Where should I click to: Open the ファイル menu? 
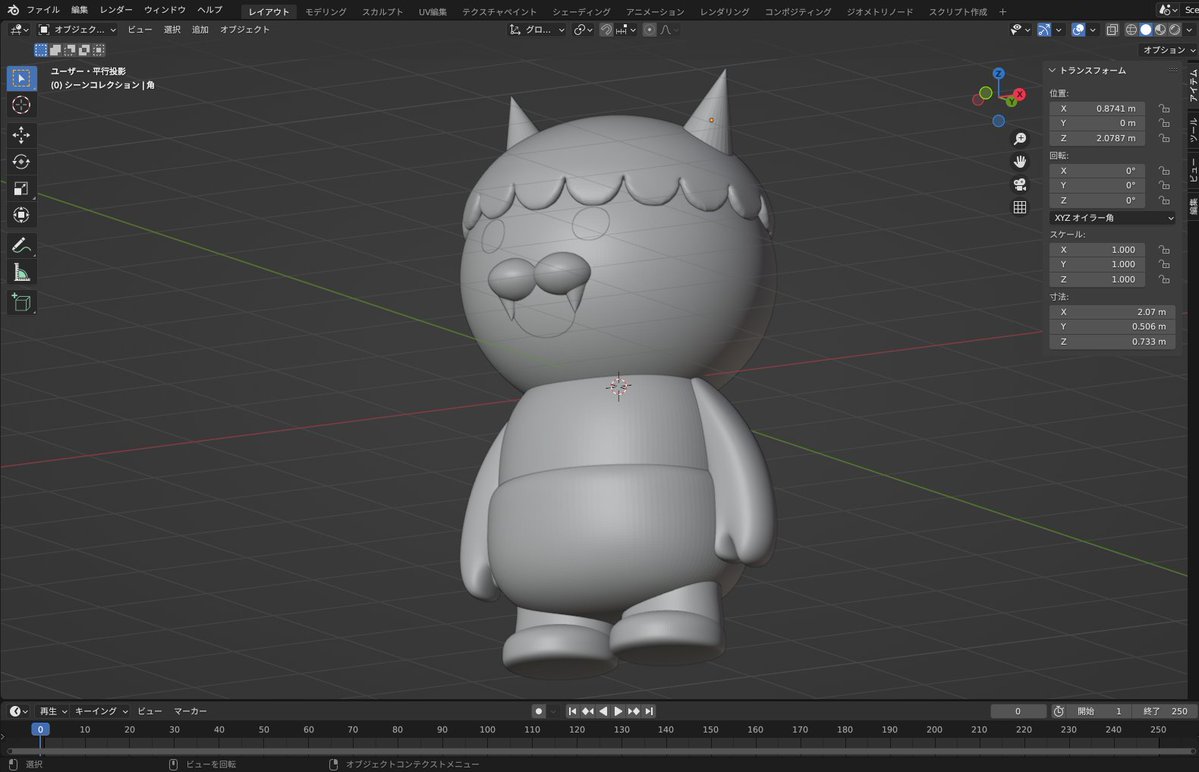point(43,10)
